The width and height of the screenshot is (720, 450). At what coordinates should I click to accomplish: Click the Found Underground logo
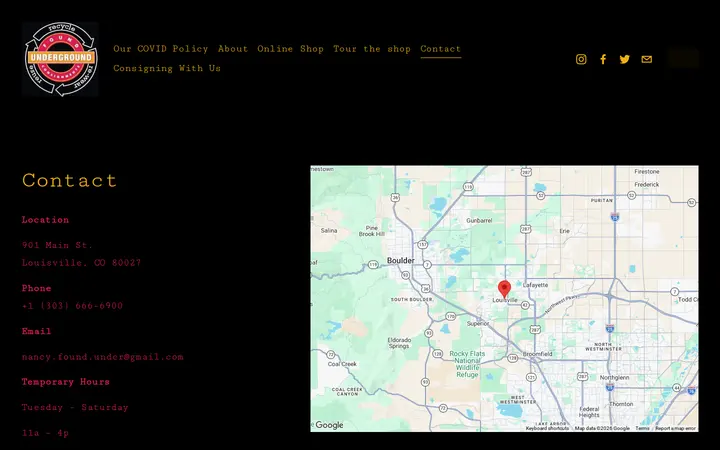60,59
